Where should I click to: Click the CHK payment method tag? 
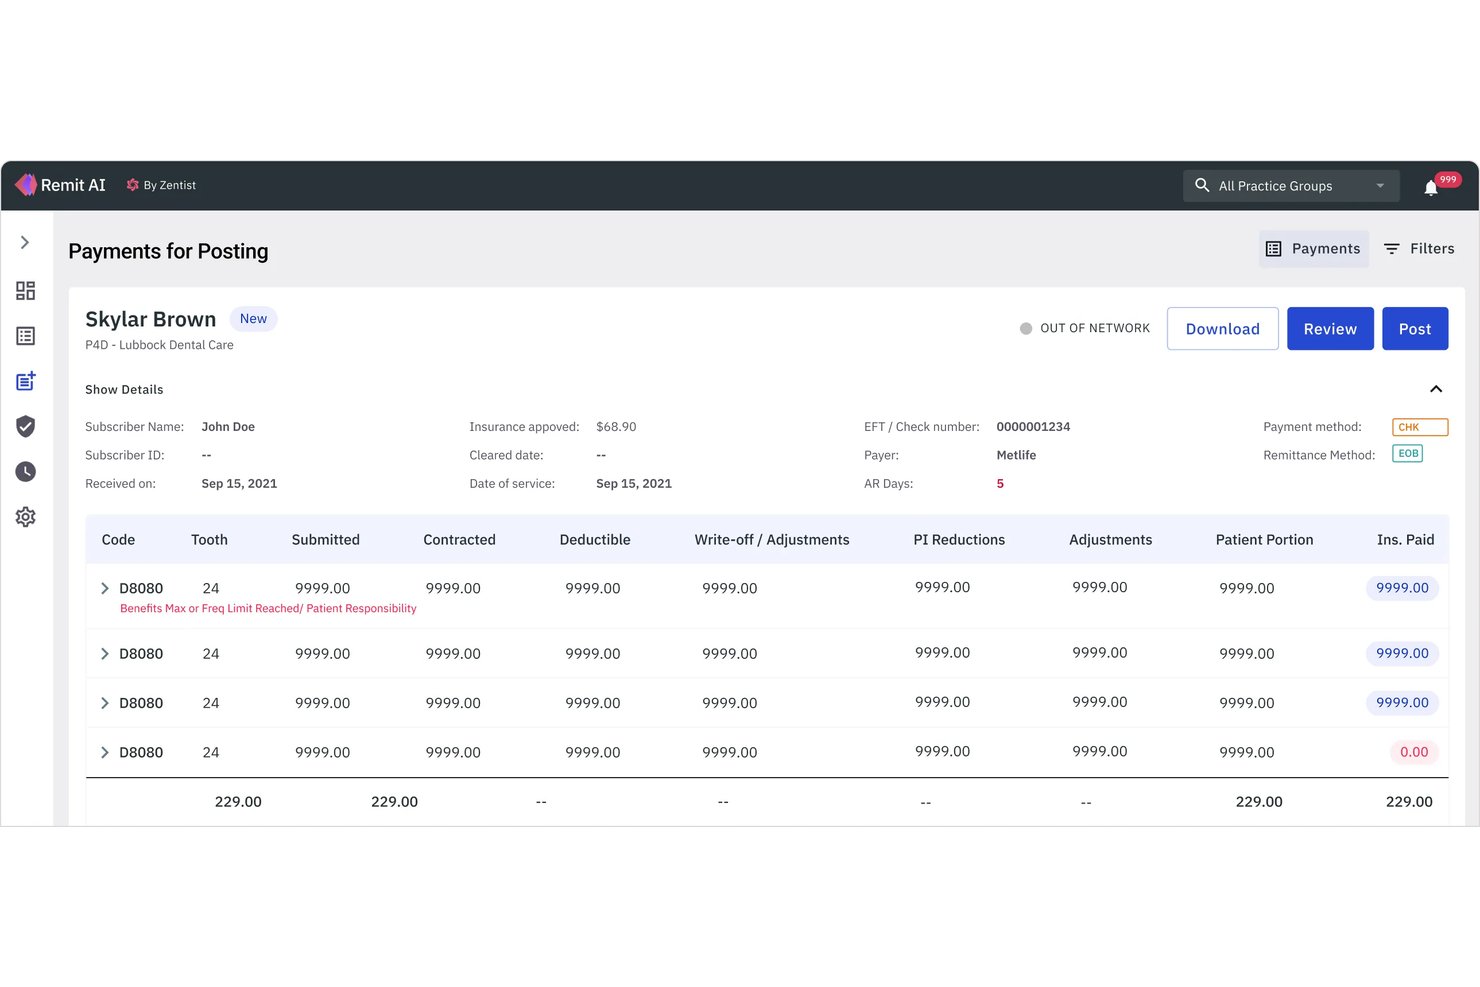(x=1420, y=427)
